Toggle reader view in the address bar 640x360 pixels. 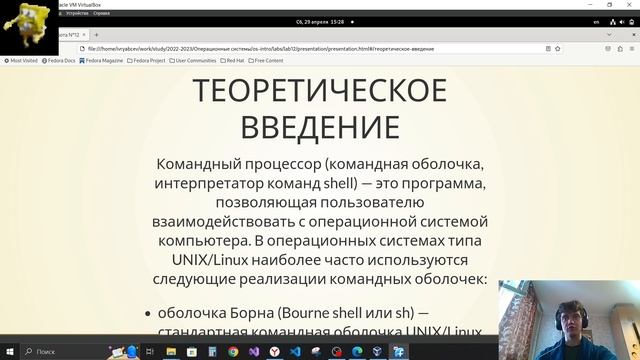[548, 49]
